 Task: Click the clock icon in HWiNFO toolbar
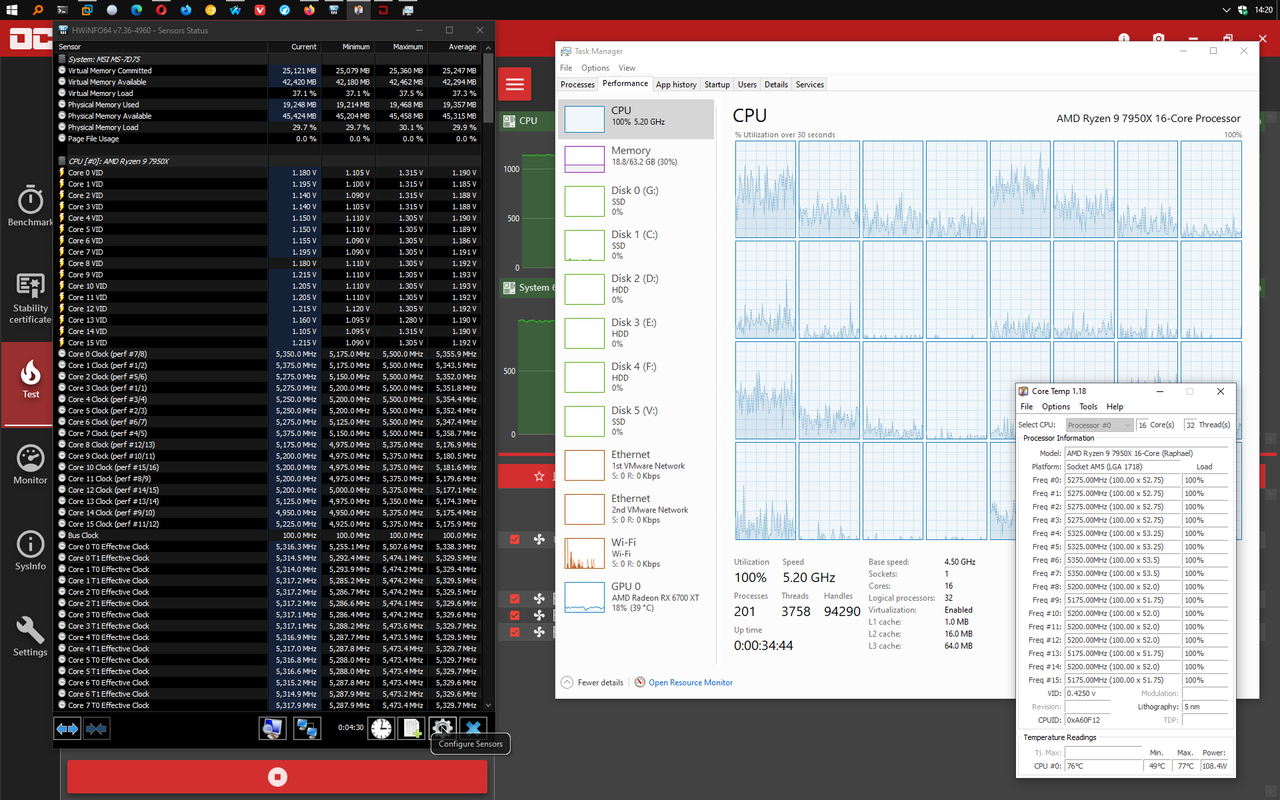tap(381, 728)
